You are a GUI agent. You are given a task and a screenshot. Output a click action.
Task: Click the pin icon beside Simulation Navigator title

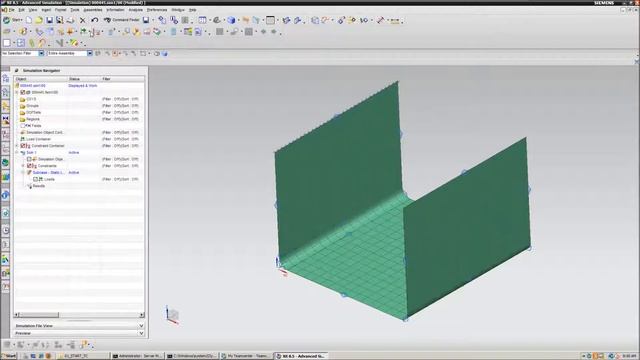pos(17,71)
